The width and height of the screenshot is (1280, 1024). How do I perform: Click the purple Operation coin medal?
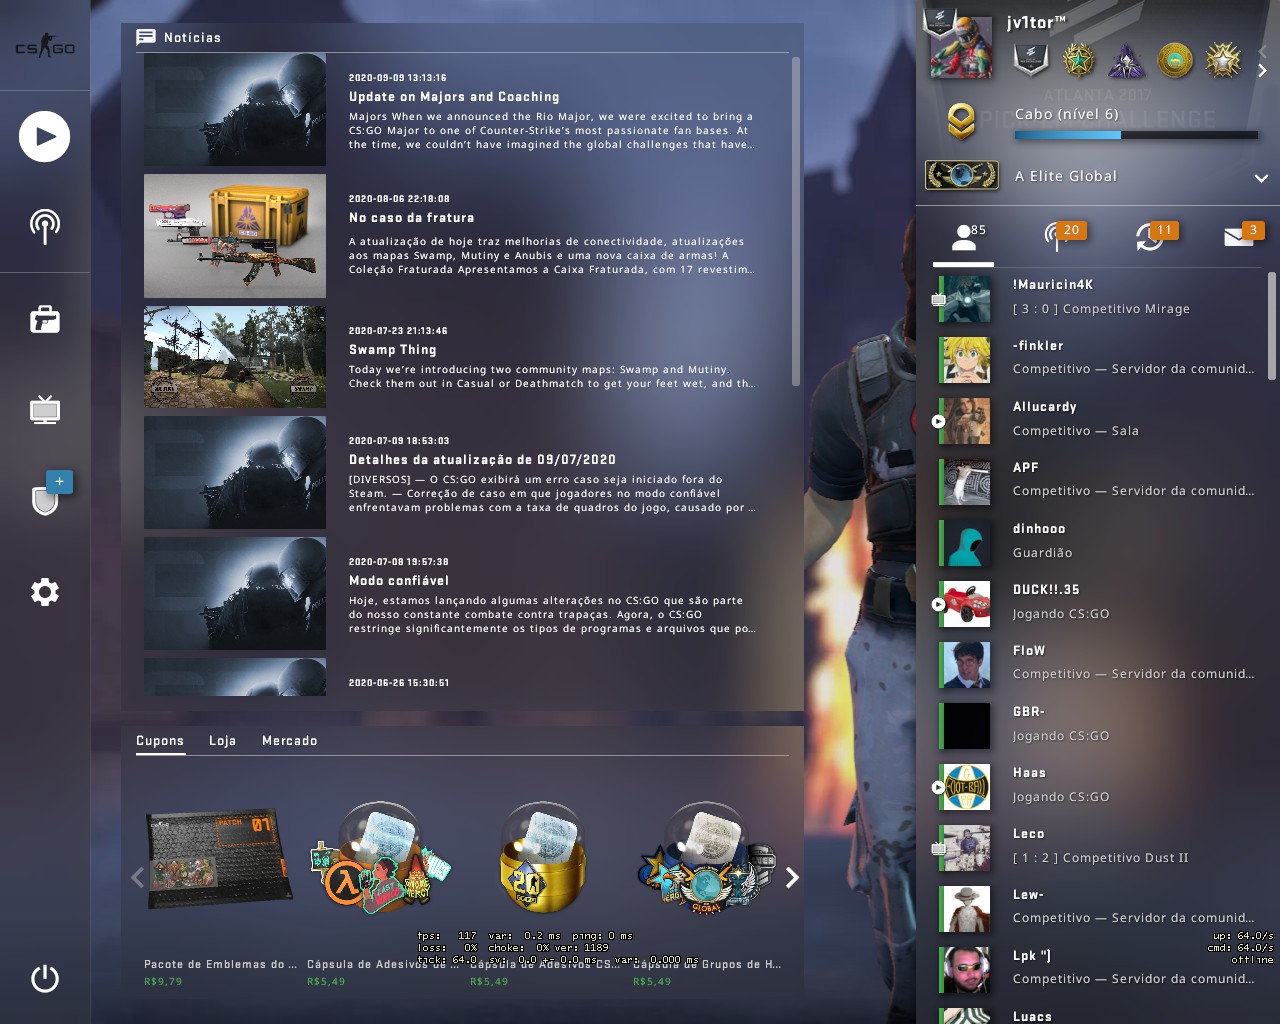click(x=1127, y=61)
